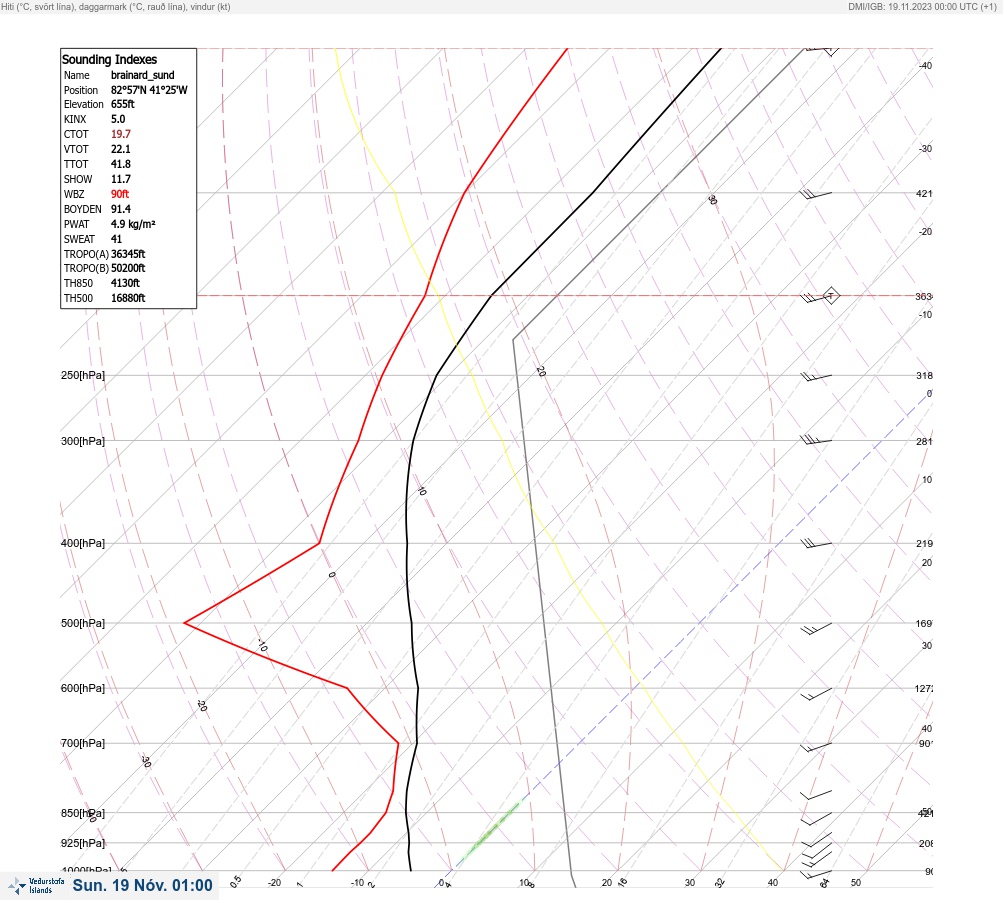Click the wind barb on 500 hPa line
The height and width of the screenshot is (900, 1003).
pyautogui.click(x=816, y=629)
